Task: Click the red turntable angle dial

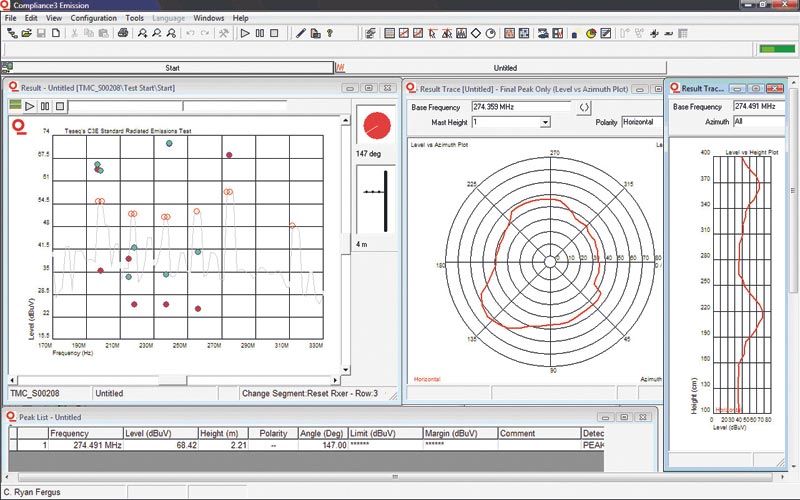Action: click(x=377, y=126)
